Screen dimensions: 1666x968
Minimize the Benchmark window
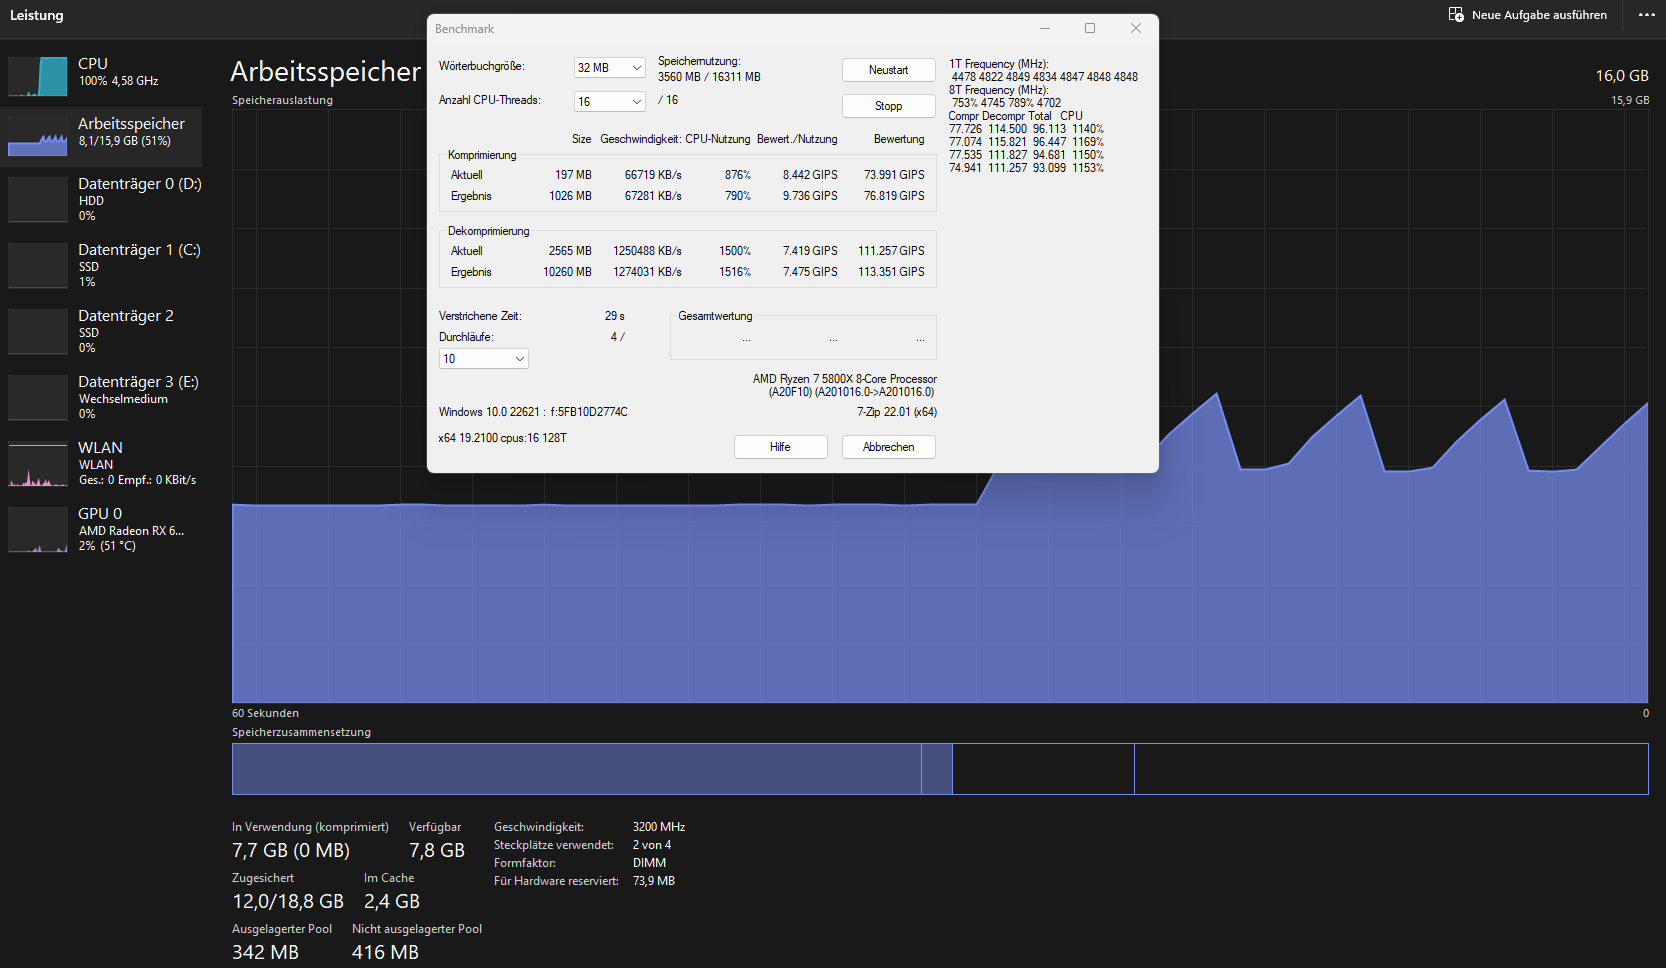pos(1045,28)
